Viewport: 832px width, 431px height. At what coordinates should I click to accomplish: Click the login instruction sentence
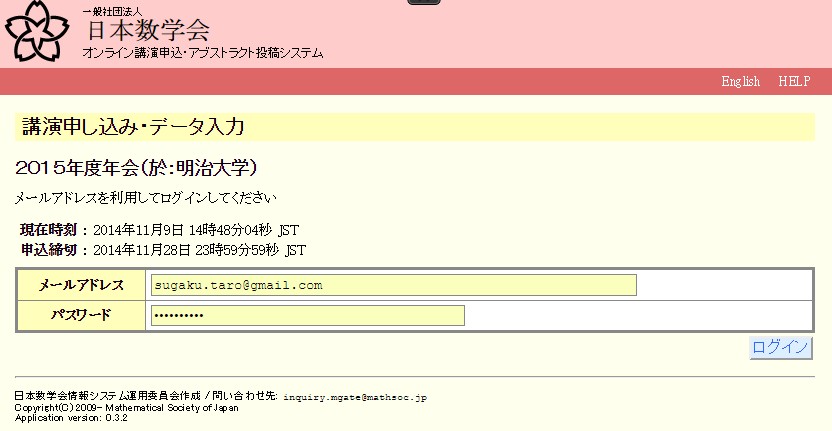(146, 198)
